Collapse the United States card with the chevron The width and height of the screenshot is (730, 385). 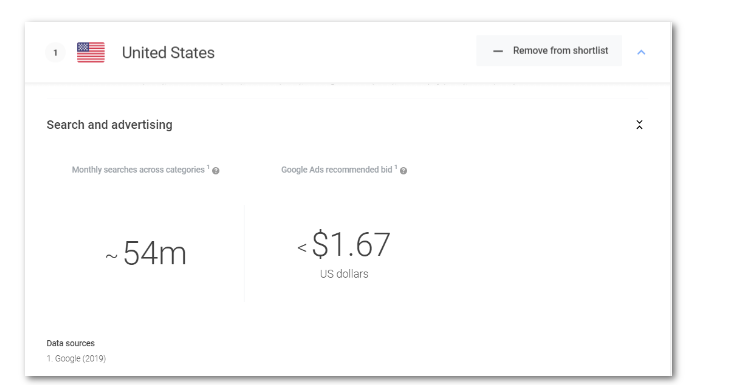click(641, 52)
